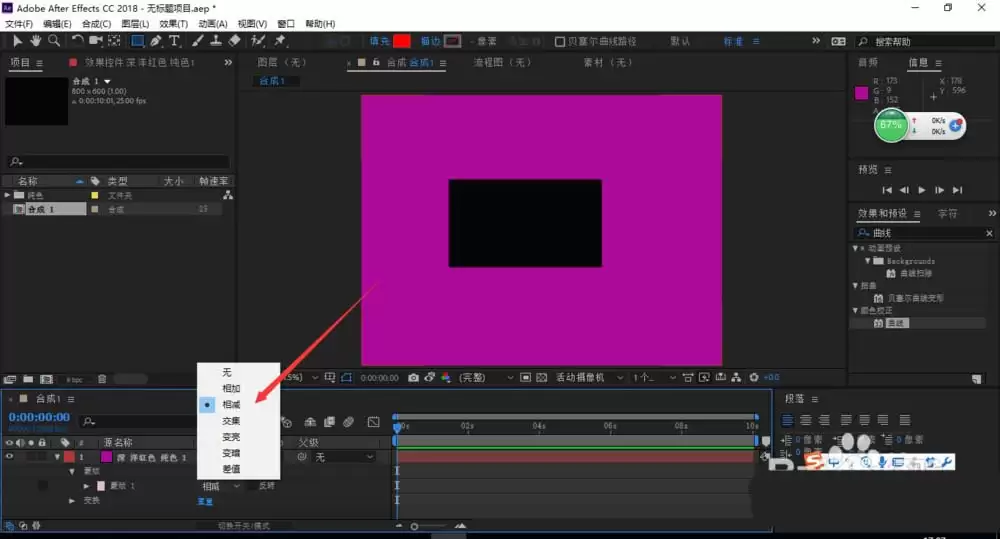Select the Type text tool
Screen dimensions: 1000x539
[x=174, y=41]
